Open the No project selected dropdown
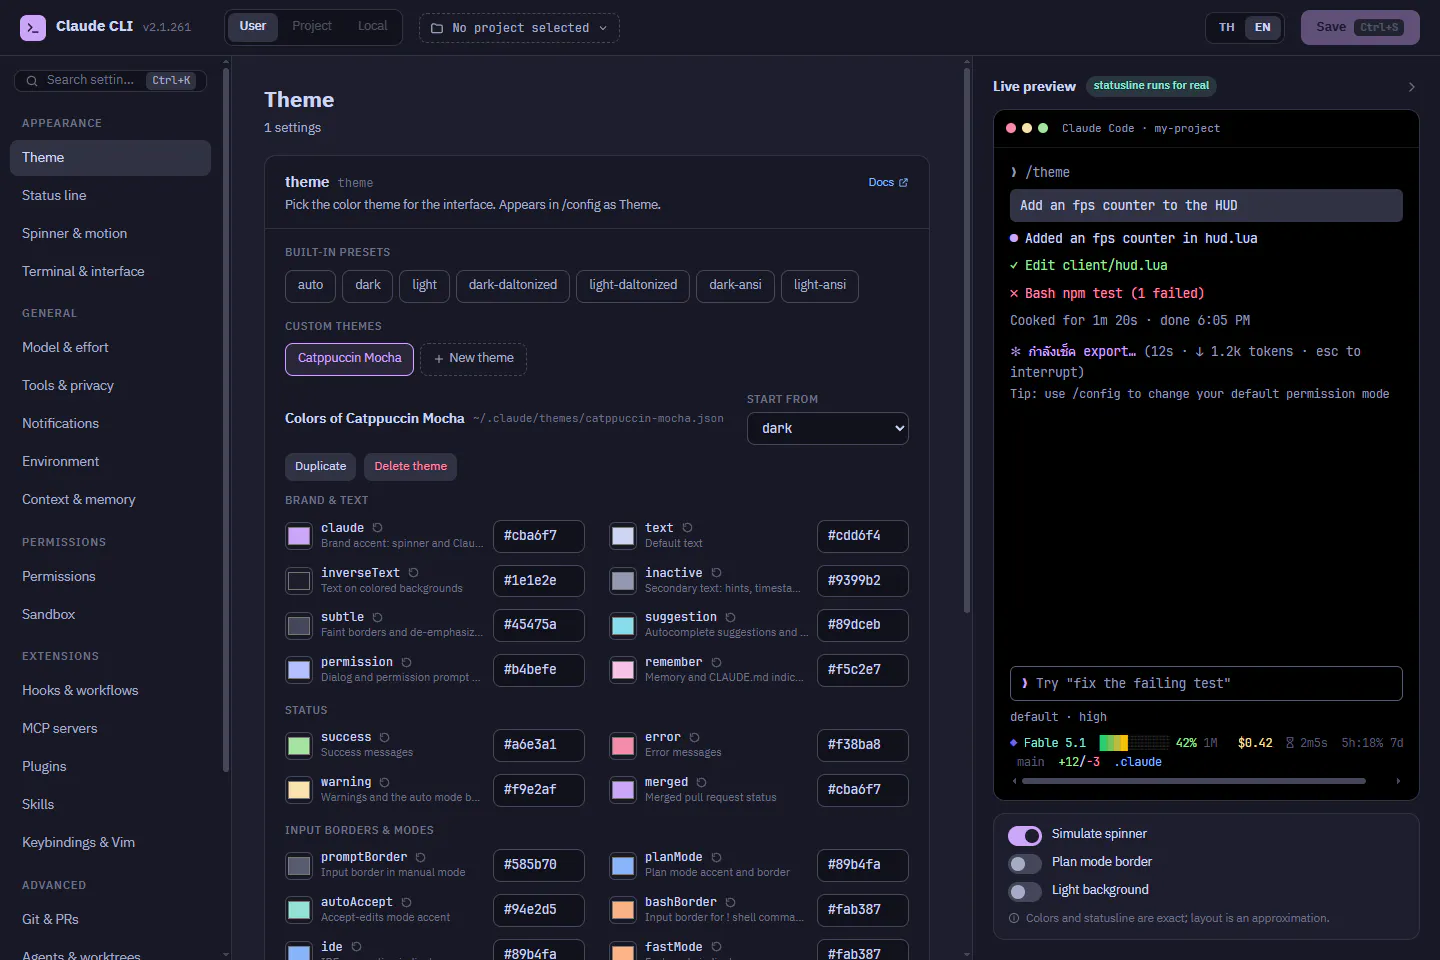1440x960 pixels. tap(519, 28)
